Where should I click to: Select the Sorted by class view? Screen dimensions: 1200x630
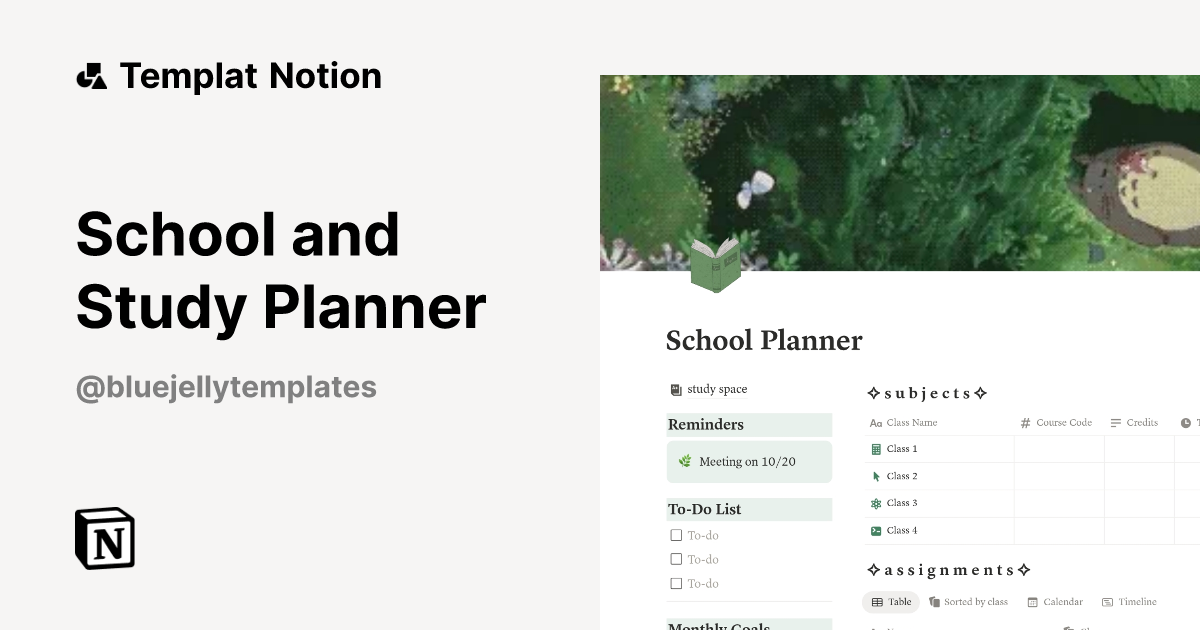pos(968,602)
